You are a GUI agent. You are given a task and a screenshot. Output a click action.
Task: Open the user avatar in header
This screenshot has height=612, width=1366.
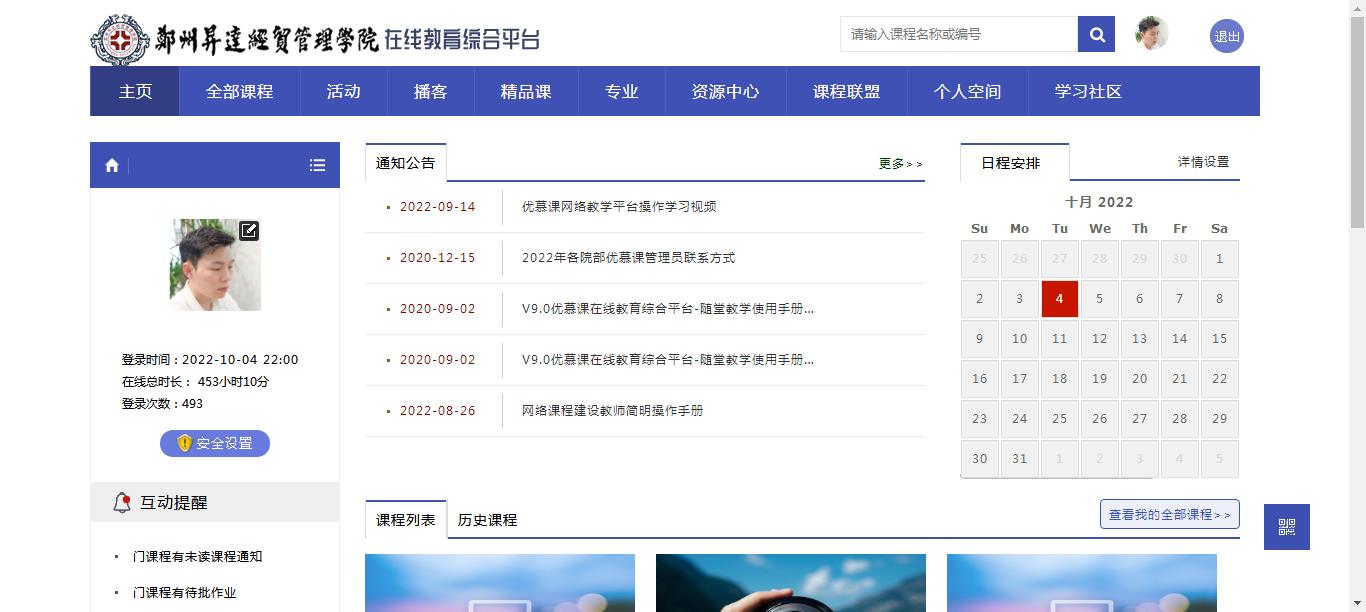(x=1152, y=34)
